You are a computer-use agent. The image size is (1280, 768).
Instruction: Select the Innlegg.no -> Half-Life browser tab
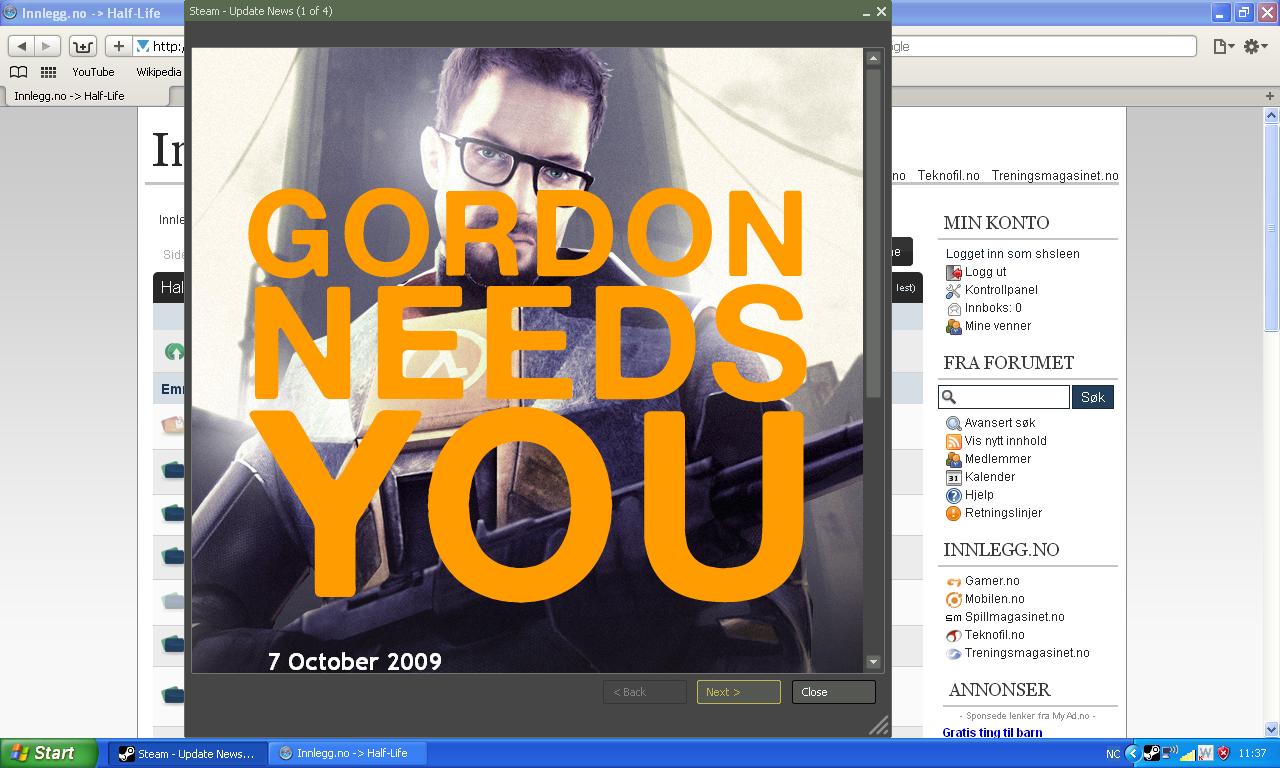(85, 96)
